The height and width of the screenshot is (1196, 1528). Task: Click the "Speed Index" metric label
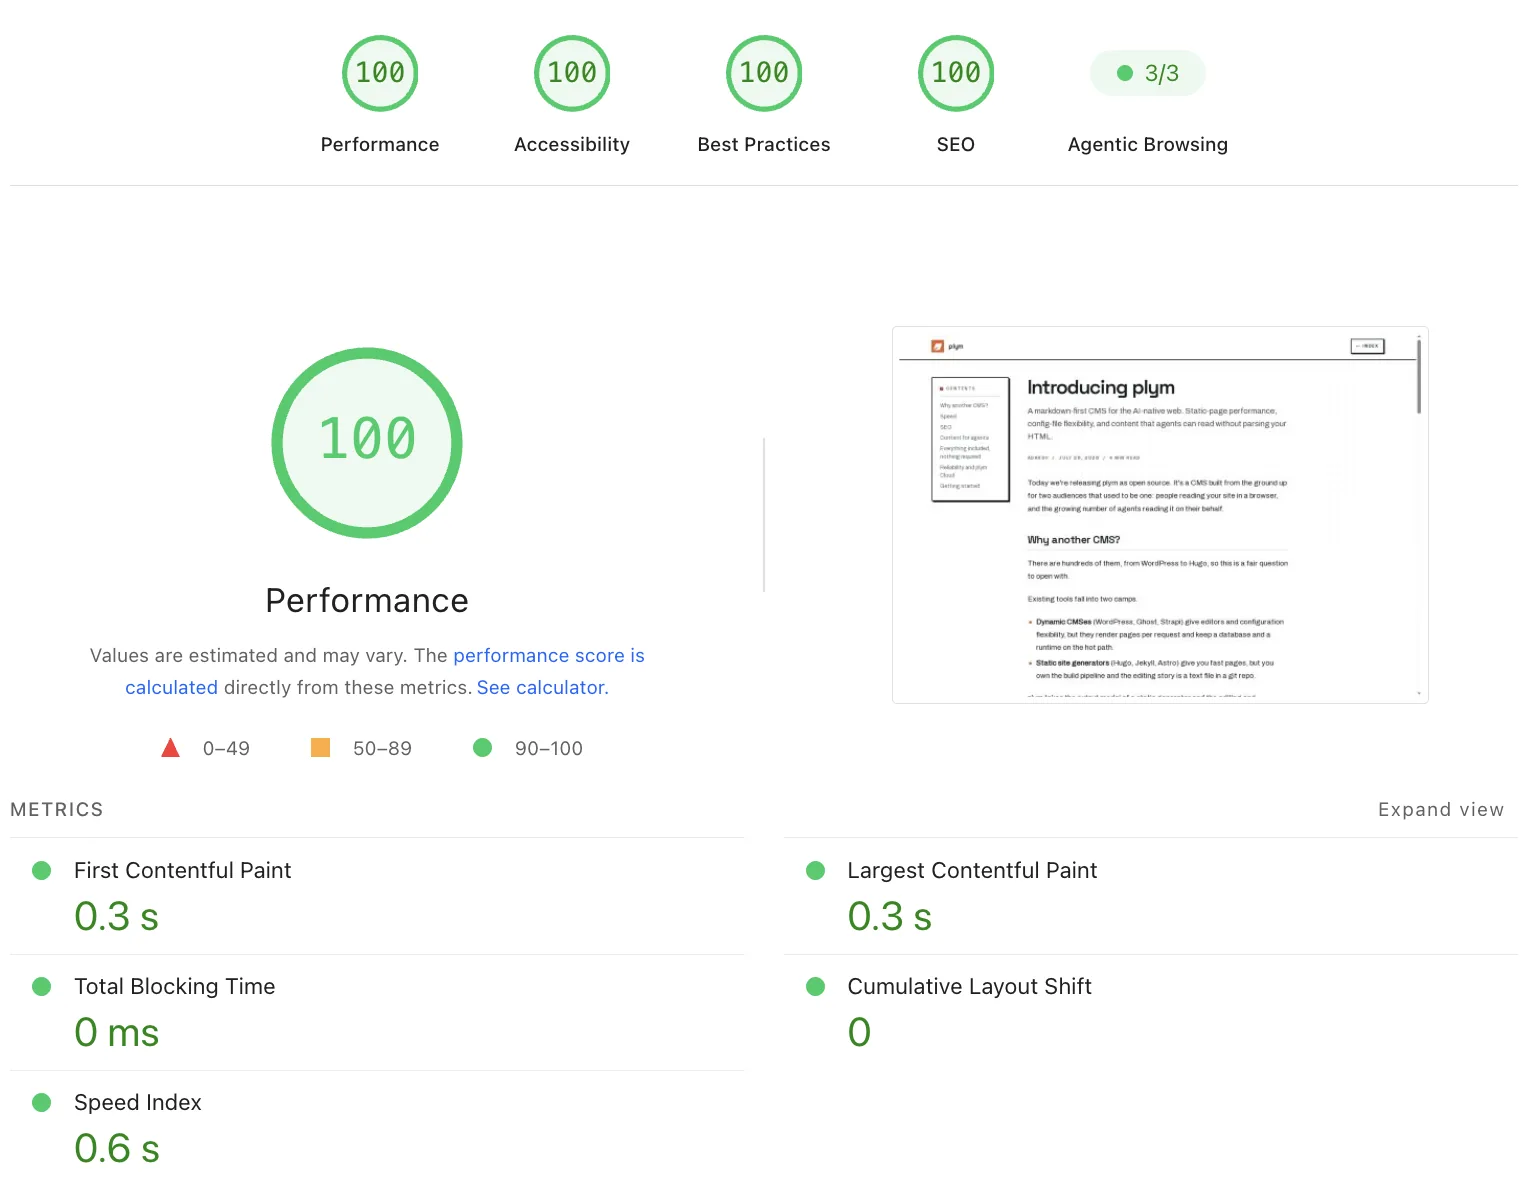(x=138, y=1102)
